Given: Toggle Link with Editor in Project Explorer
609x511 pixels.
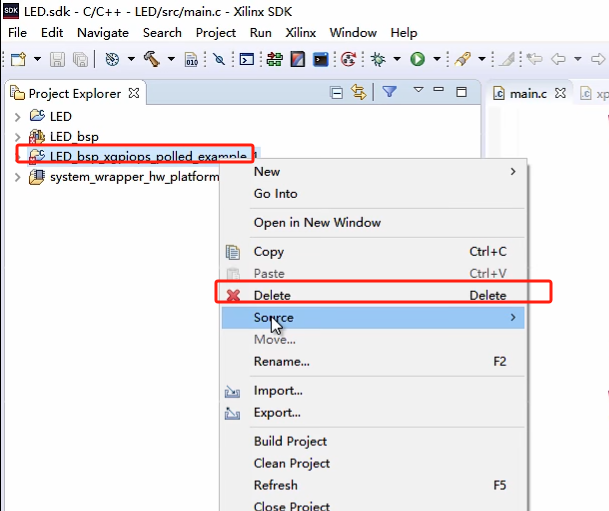Looking at the screenshot, I should [x=358, y=92].
